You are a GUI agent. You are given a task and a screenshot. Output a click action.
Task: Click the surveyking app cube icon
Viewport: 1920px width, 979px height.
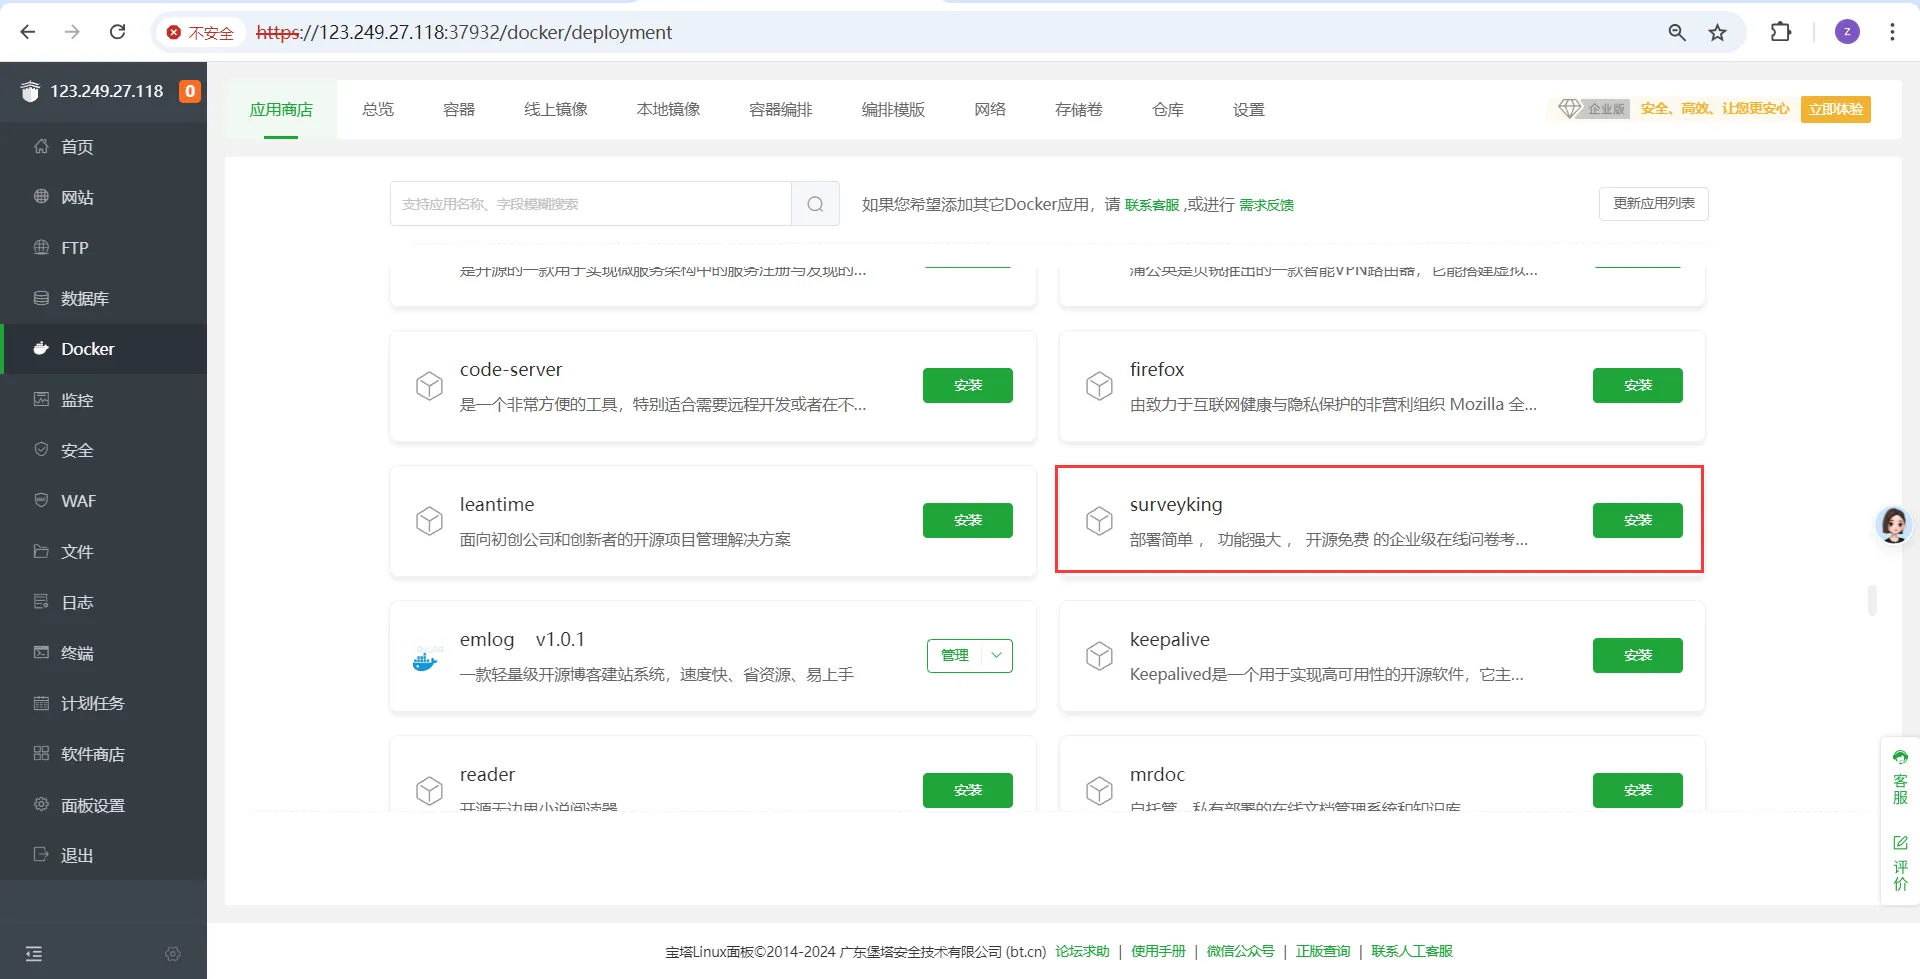tap(1099, 521)
